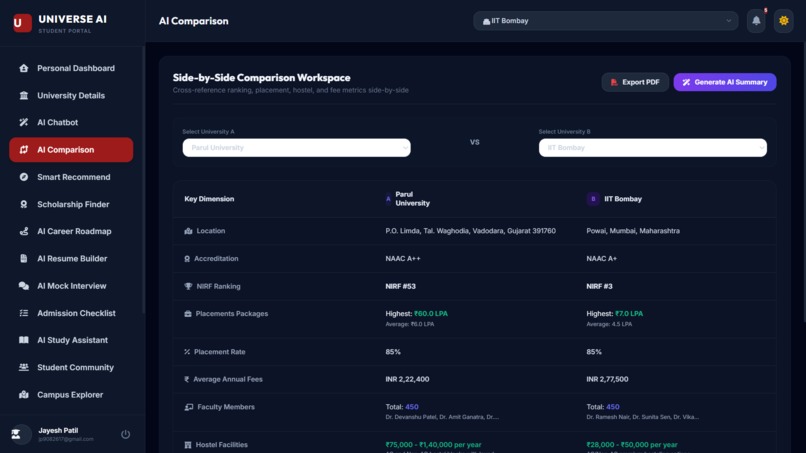Click the Accreditation ribbon icon
Viewport: 806px width, 453px height.
(x=187, y=259)
